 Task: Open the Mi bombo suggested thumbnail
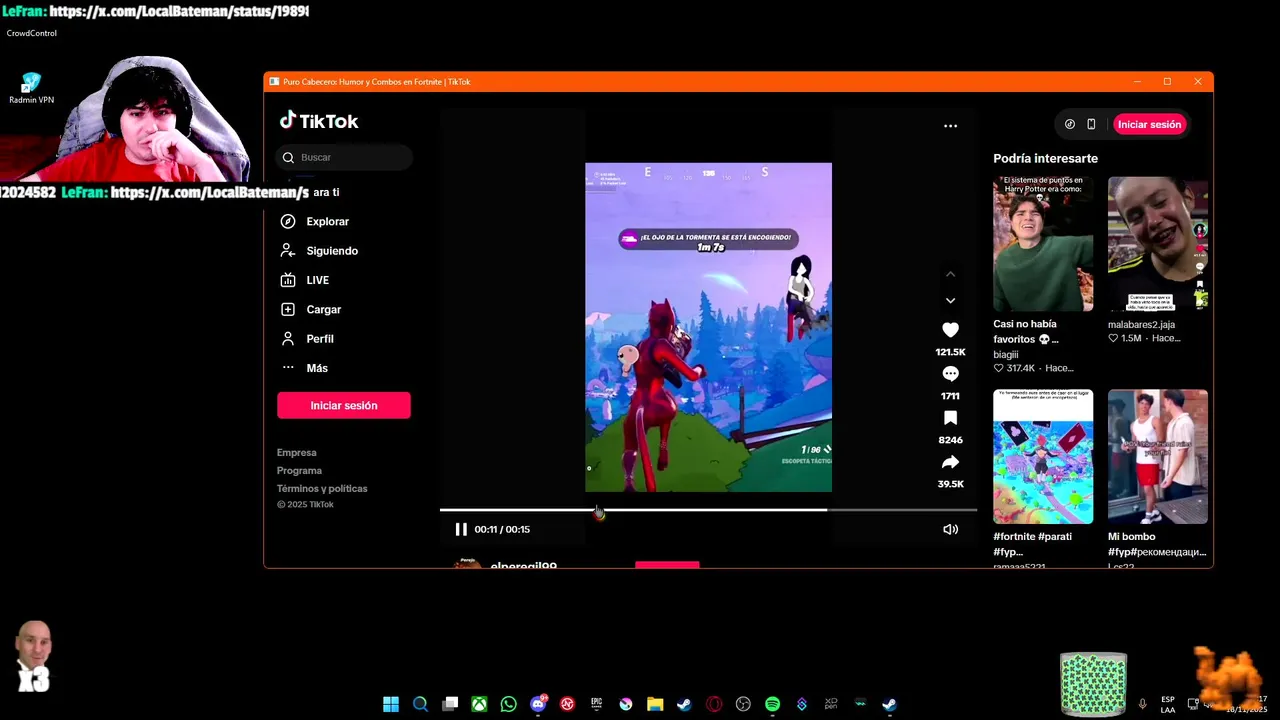(x=1158, y=456)
